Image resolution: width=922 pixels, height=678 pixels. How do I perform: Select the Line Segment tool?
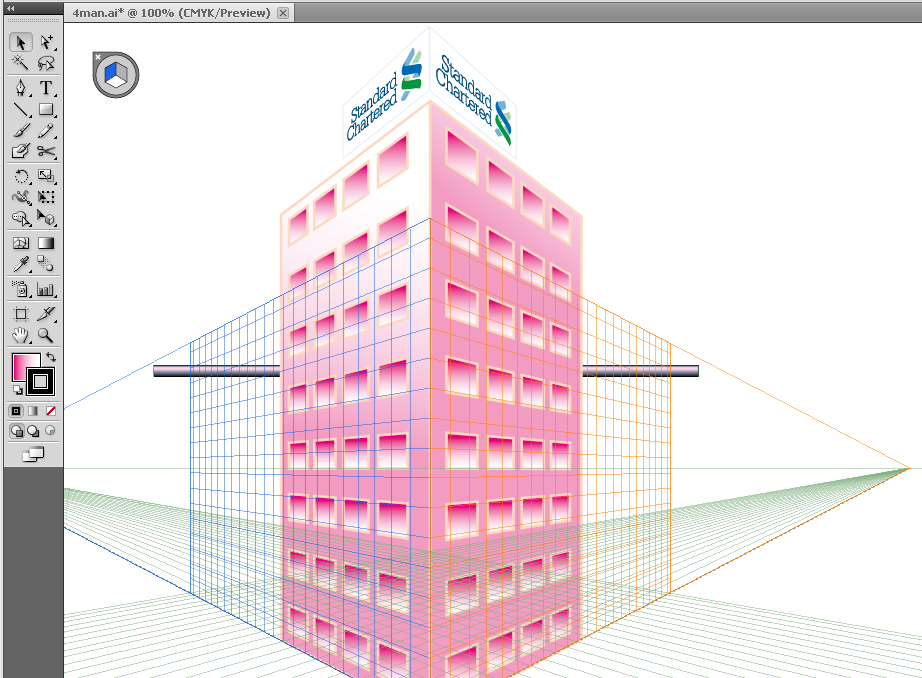(x=21, y=109)
